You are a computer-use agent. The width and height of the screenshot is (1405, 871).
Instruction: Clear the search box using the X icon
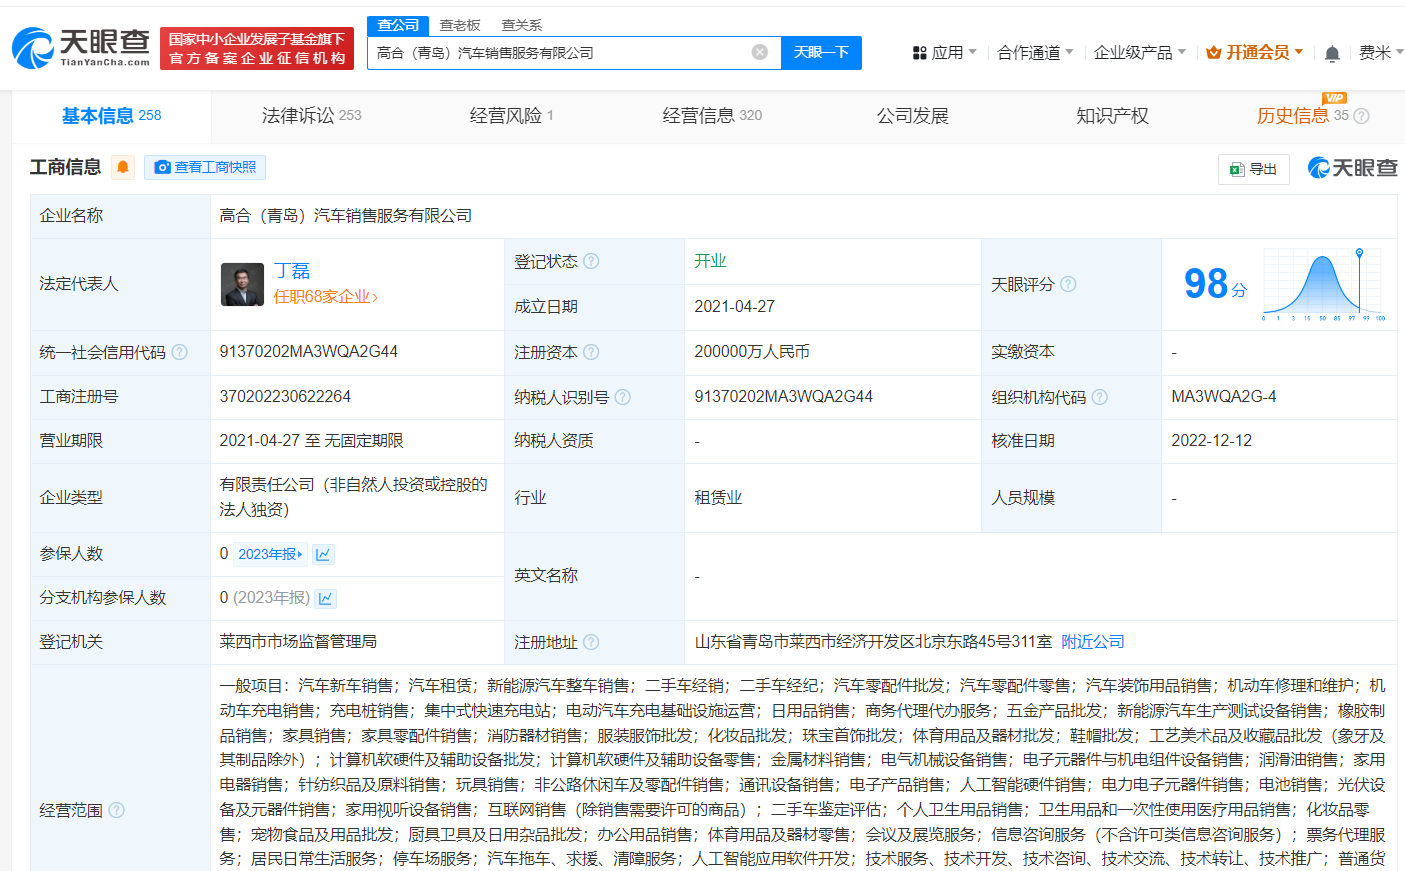pyautogui.click(x=758, y=52)
